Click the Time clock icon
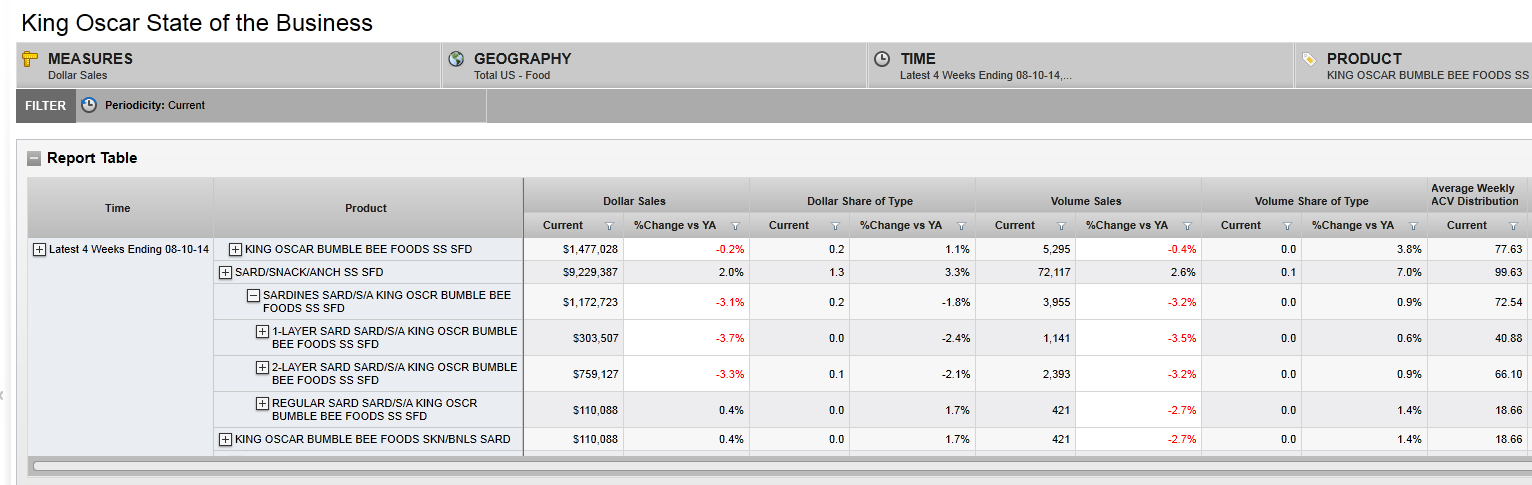The height and width of the screenshot is (485, 1532). 882,59
